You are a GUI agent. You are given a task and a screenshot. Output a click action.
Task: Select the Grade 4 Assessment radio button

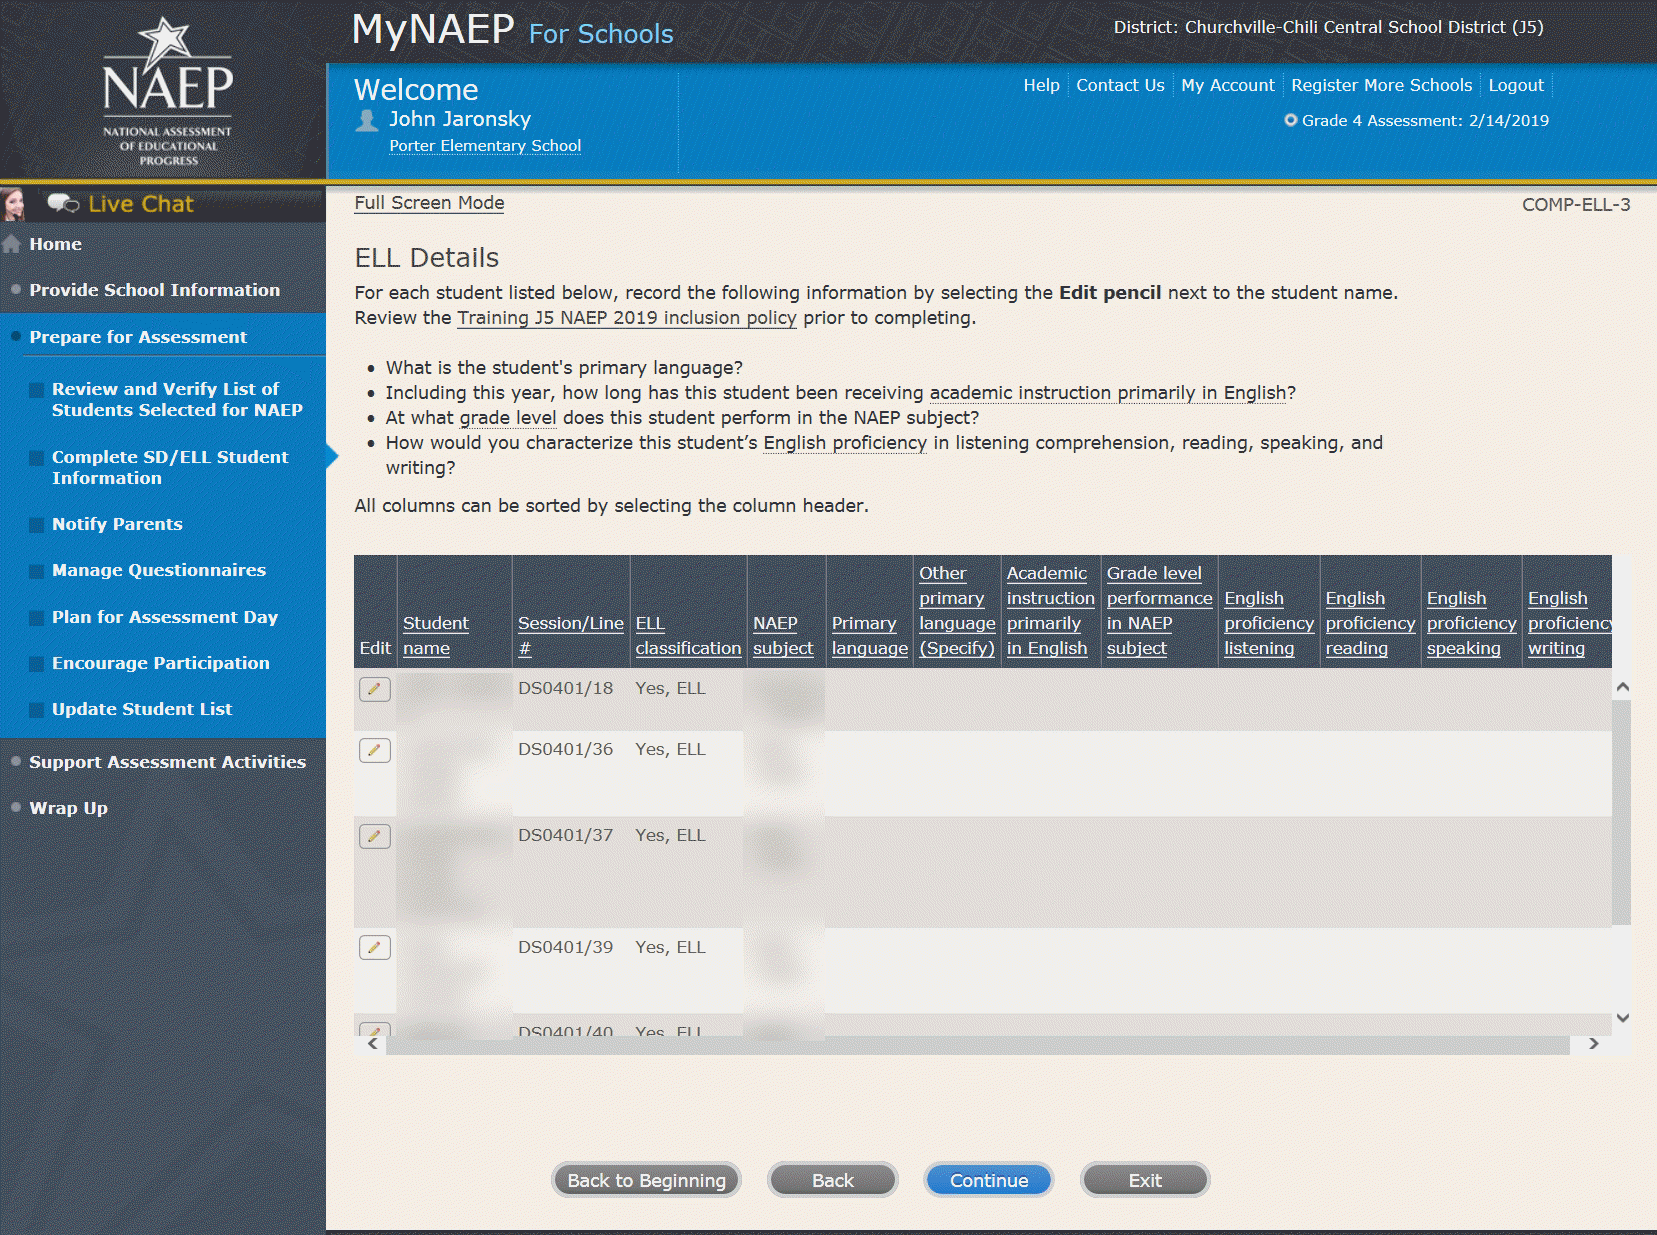(x=1291, y=120)
